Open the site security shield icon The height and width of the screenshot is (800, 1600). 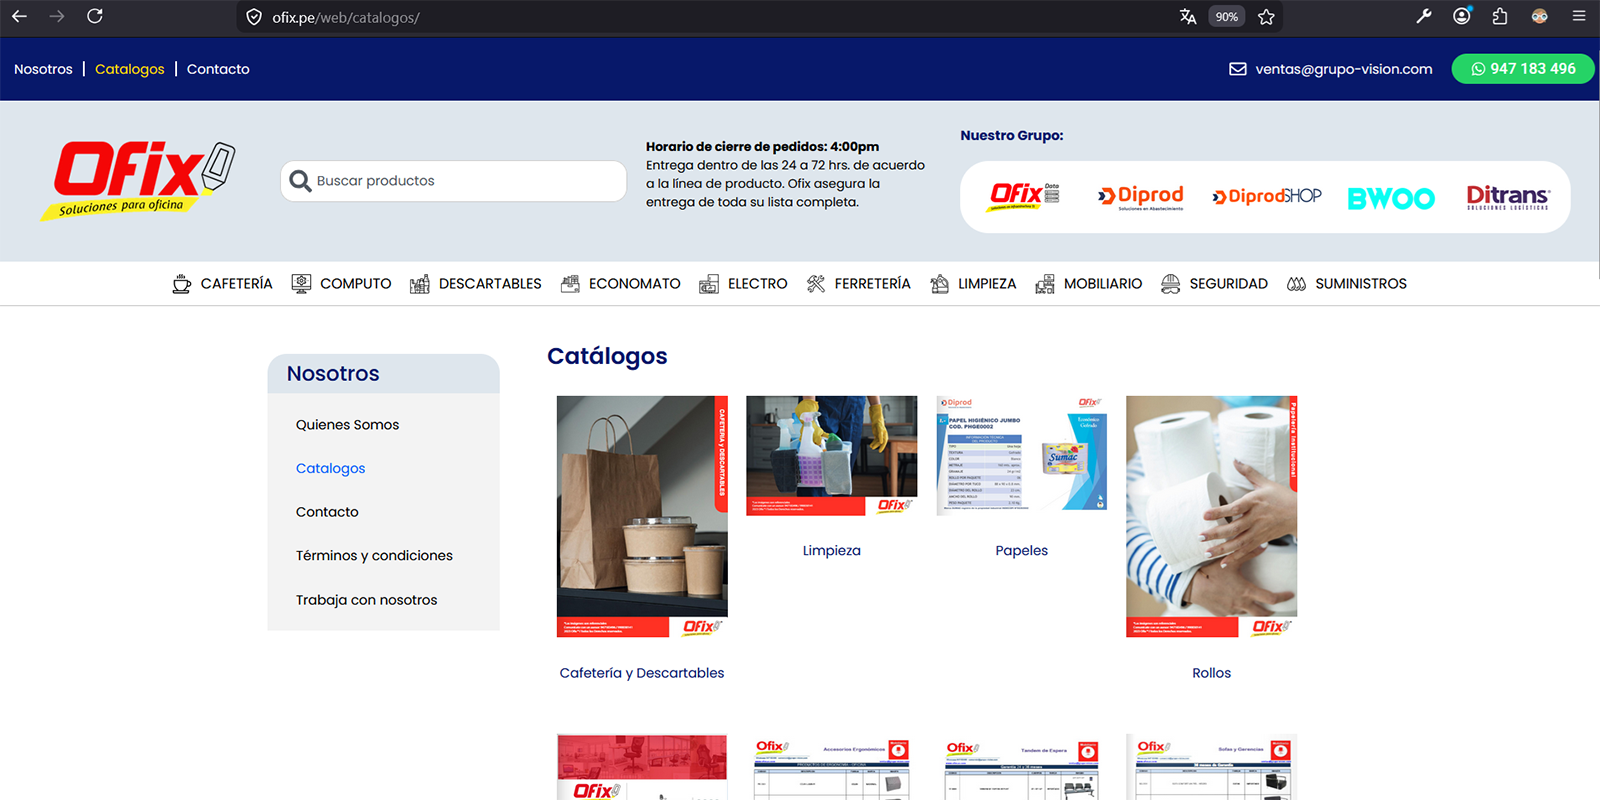(254, 17)
